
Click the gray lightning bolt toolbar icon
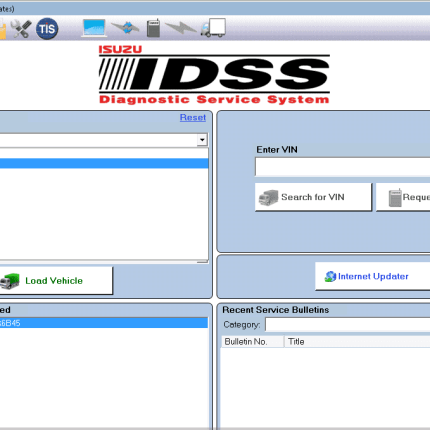181,28
